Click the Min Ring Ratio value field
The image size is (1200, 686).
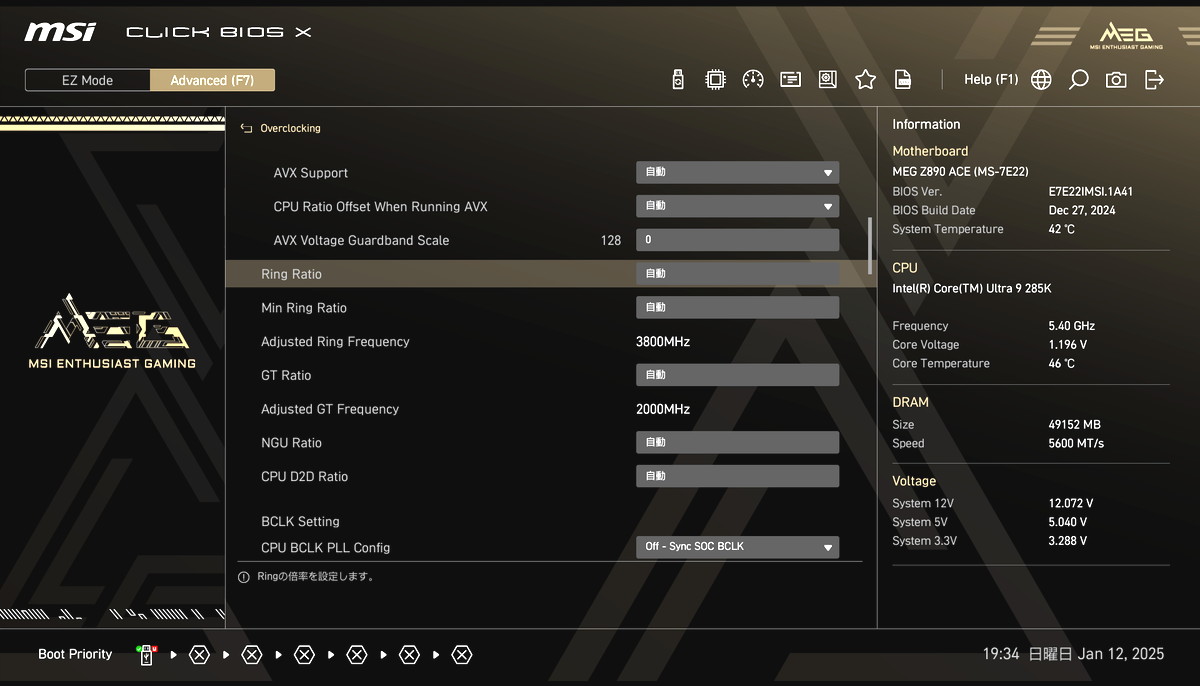click(x=737, y=308)
